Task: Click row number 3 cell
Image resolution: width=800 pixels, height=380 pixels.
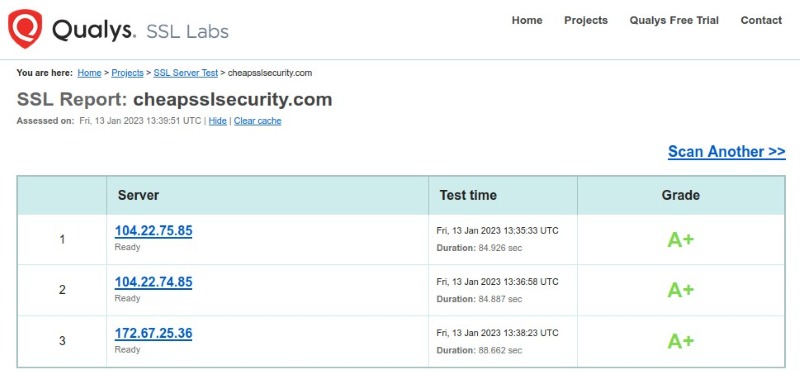Action: 62,341
